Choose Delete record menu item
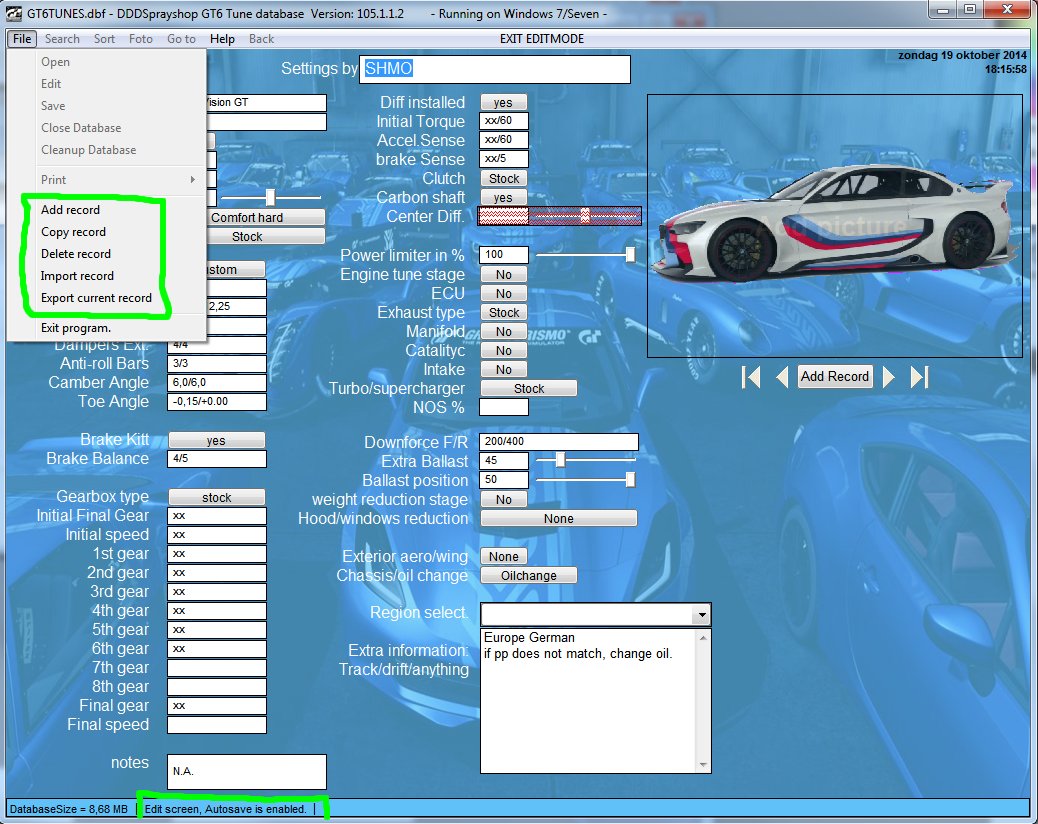 pos(75,253)
